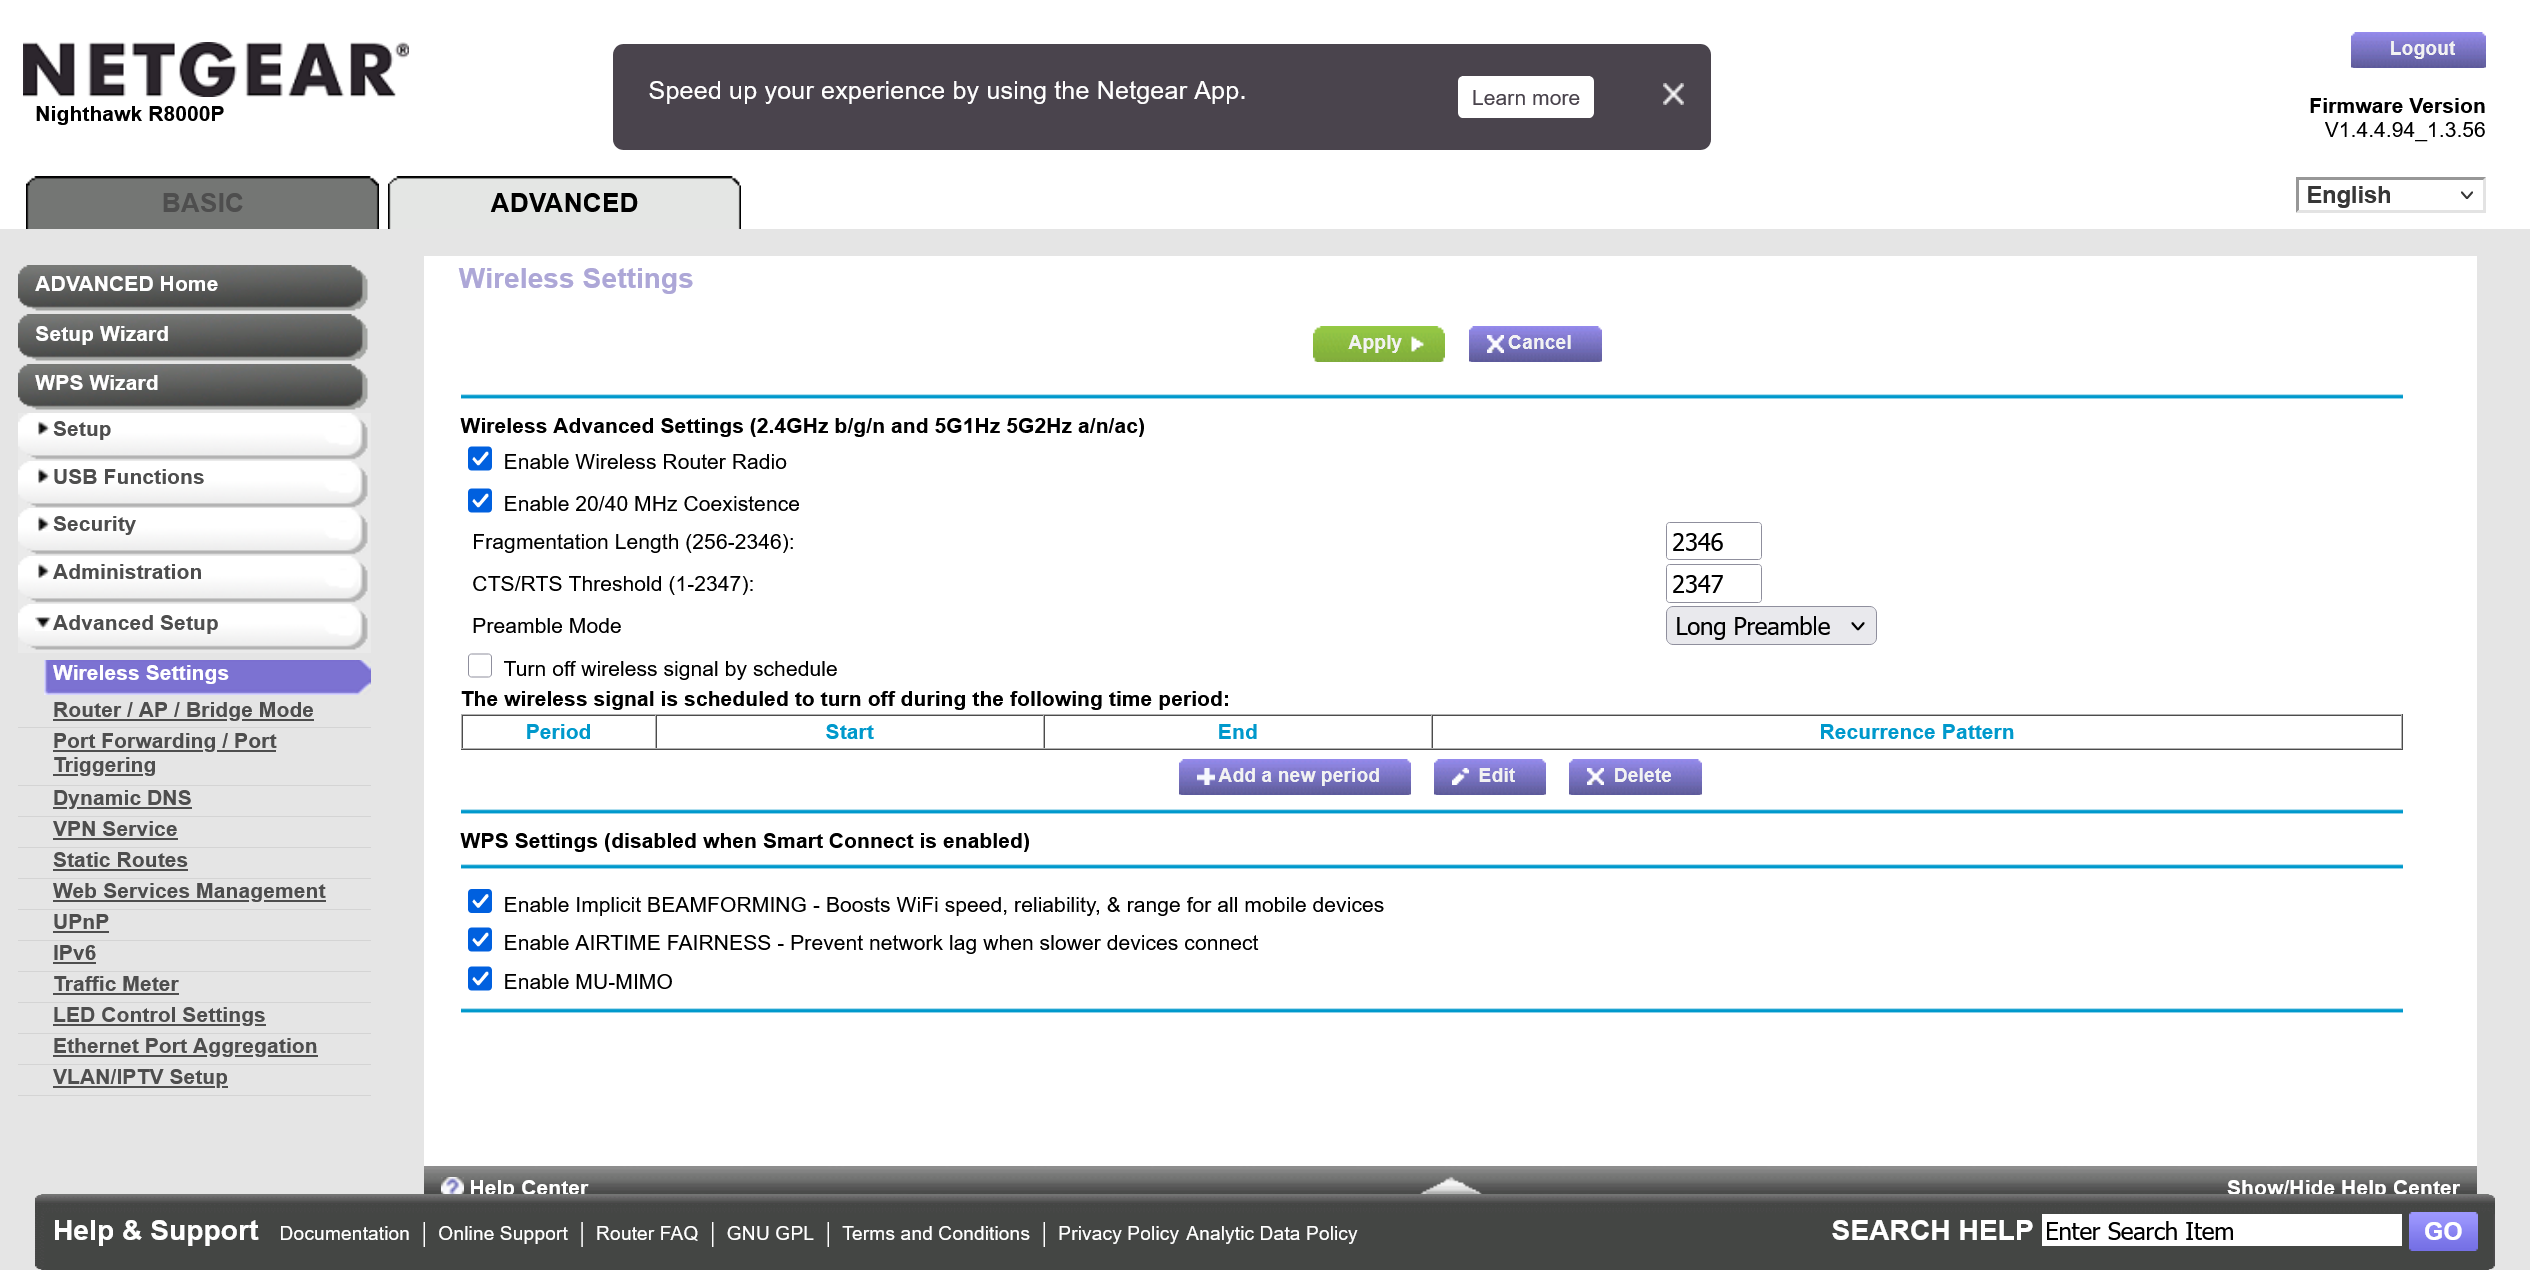Click the GO search help button

pos(2441,1231)
